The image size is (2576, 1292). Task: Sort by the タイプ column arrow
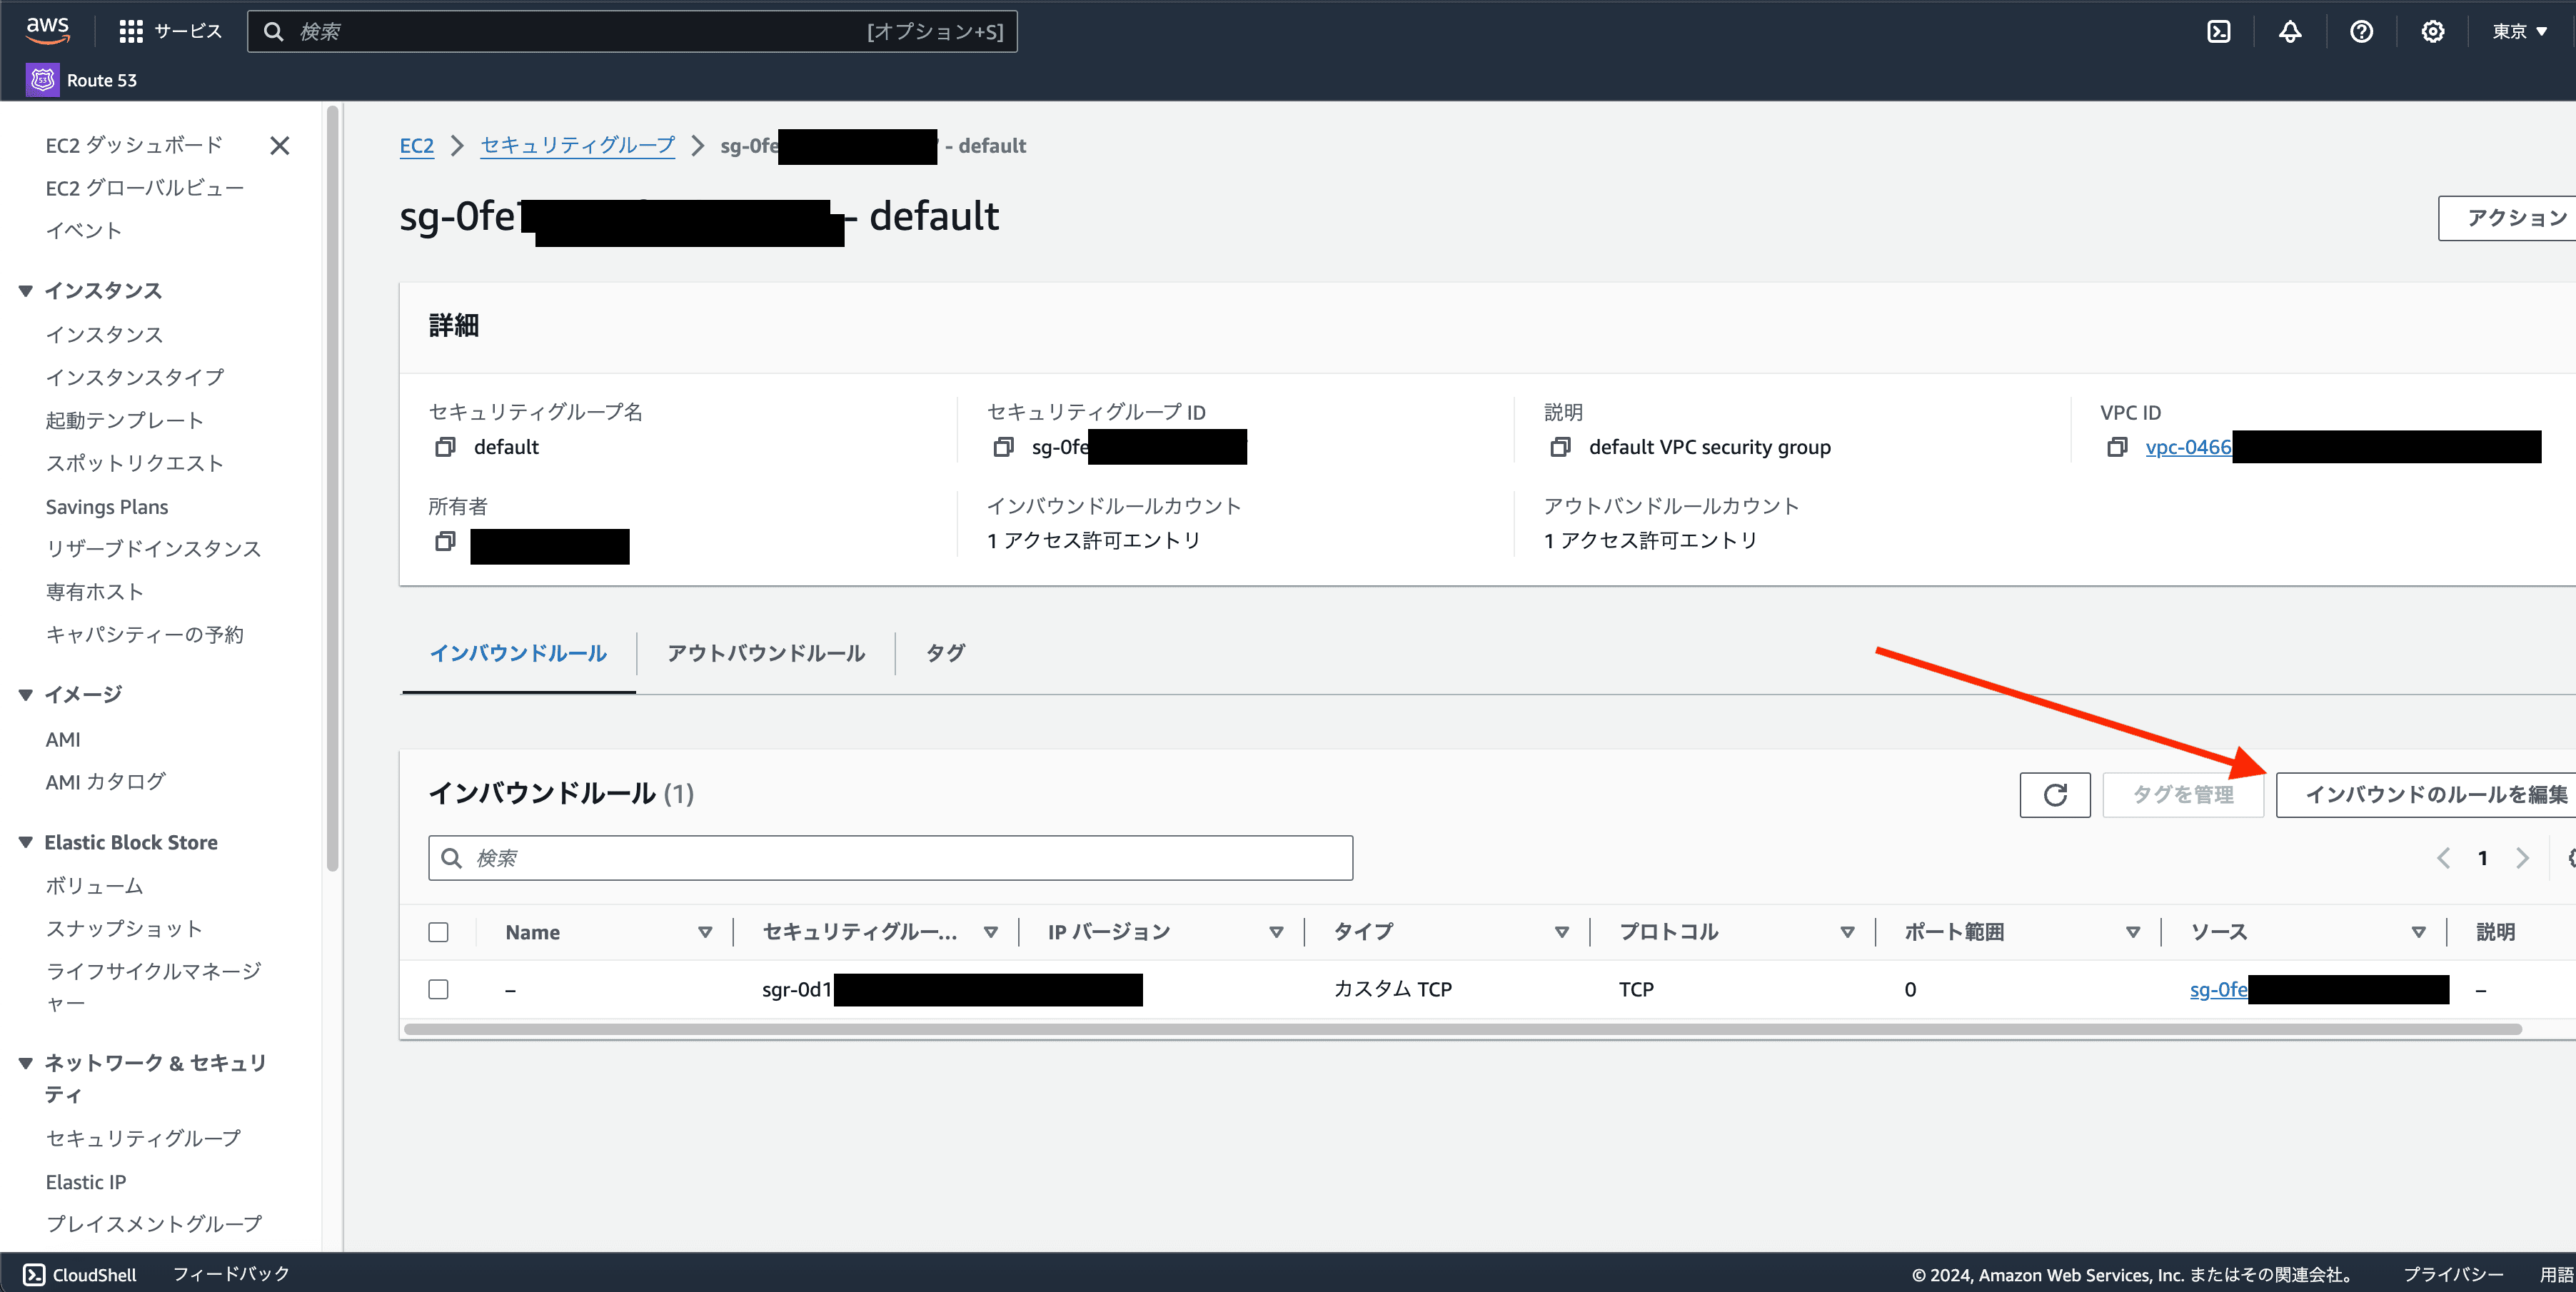pyautogui.click(x=1562, y=932)
